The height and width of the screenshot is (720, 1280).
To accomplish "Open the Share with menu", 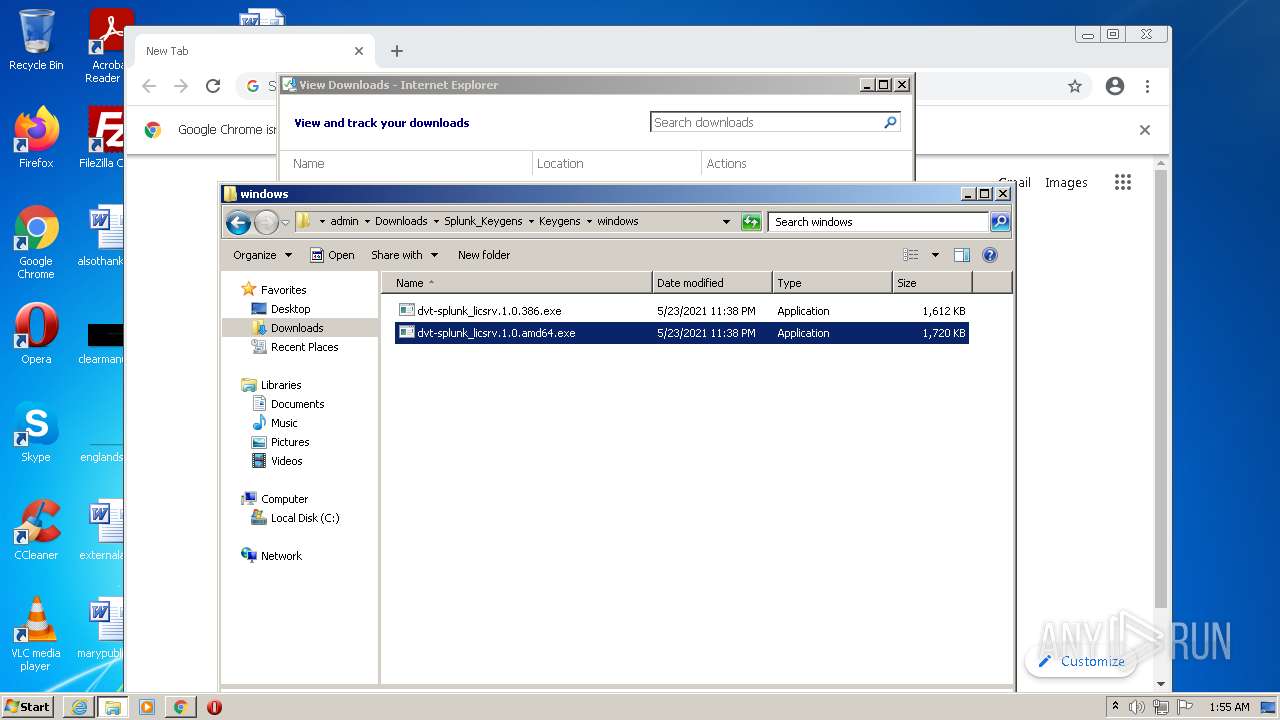I will coord(404,255).
